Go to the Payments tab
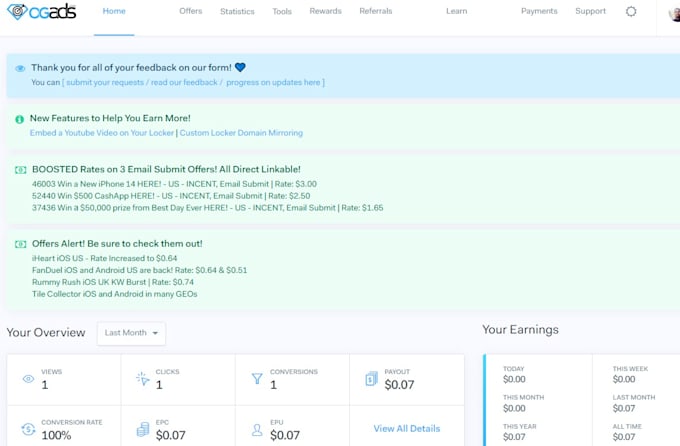This screenshot has height=446, width=680. [539, 12]
